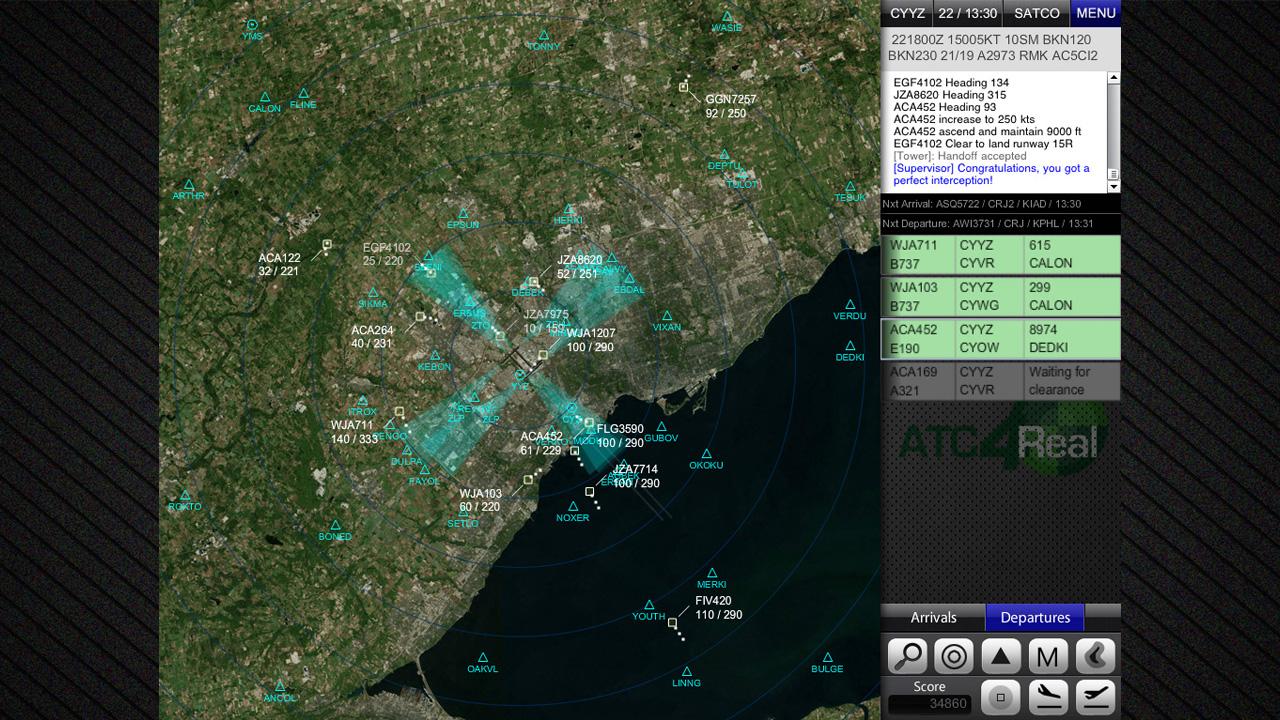The width and height of the screenshot is (1280, 720).
Task: Click the landing airplane icon
Action: [1048, 697]
